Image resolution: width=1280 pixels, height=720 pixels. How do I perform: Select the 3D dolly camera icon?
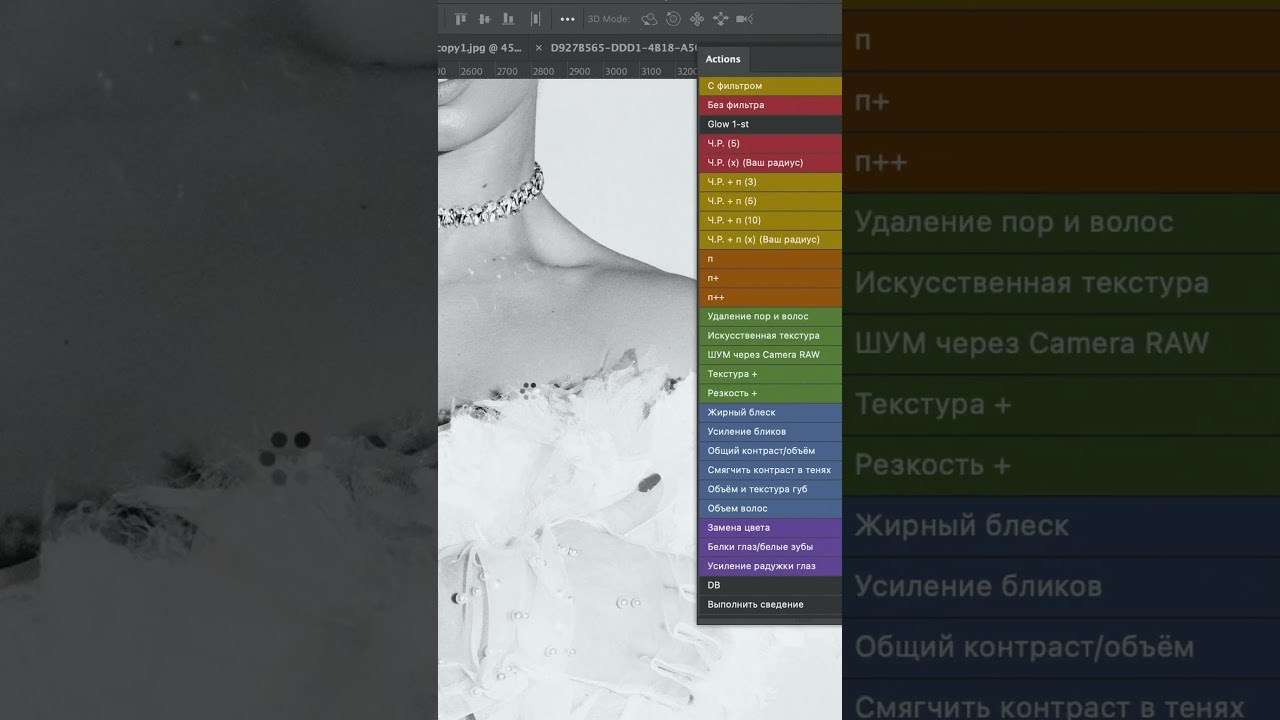742,18
